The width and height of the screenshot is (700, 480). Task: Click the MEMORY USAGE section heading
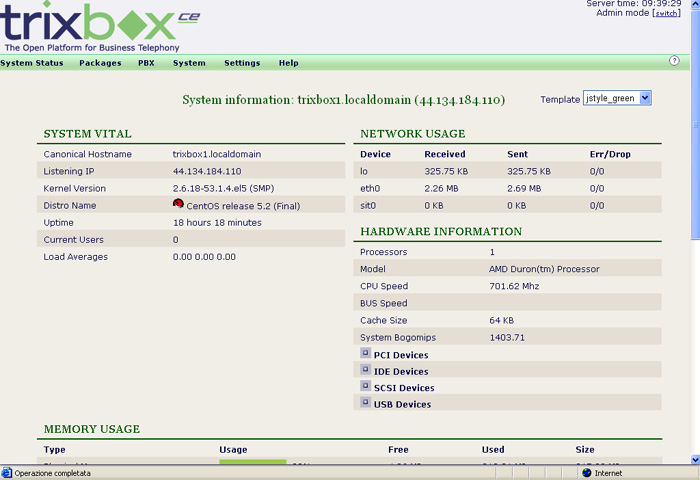pos(92,429)
